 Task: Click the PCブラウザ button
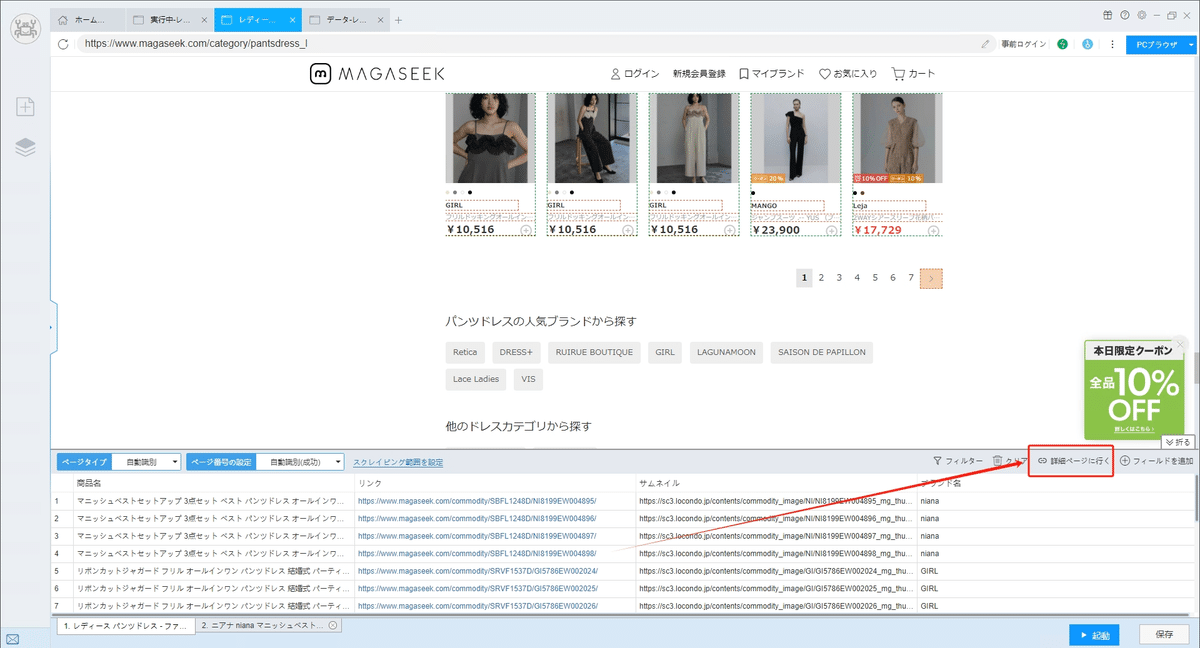1155,44
